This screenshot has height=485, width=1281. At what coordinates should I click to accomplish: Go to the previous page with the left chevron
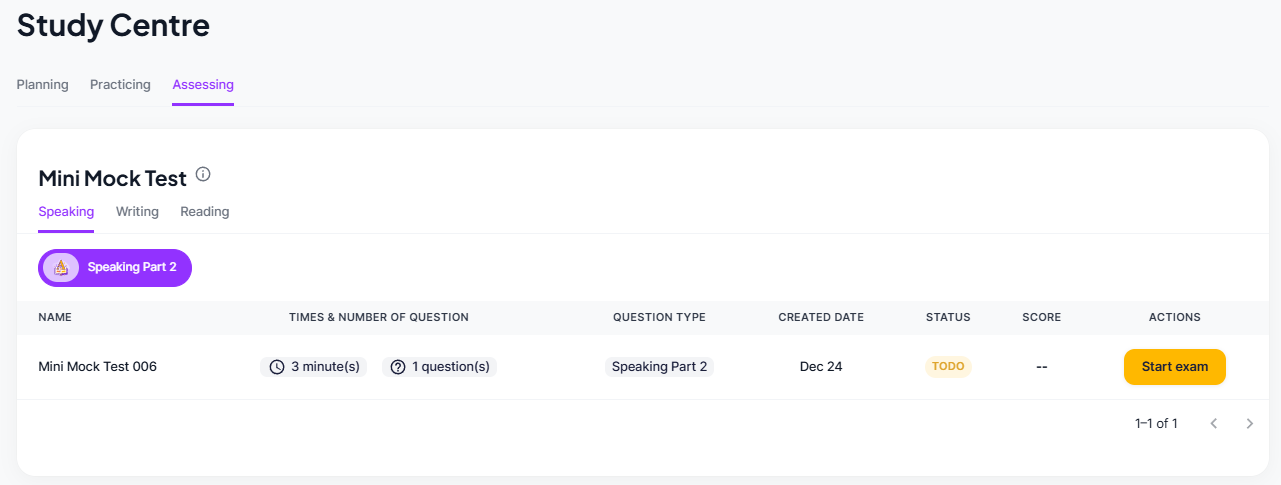(1214, 424)
